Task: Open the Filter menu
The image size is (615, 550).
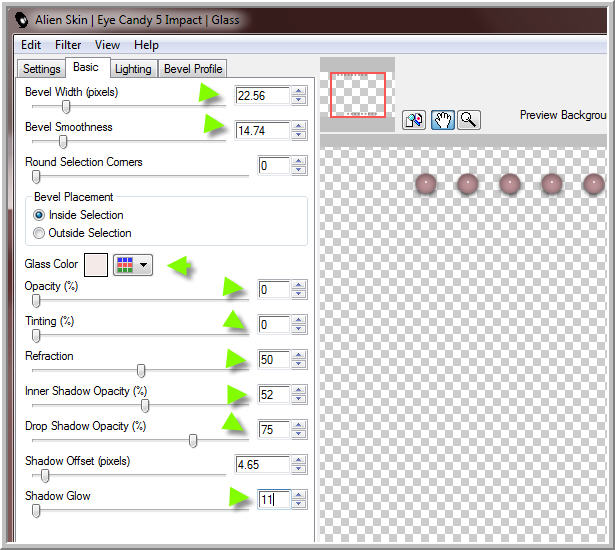Action: 68,45
